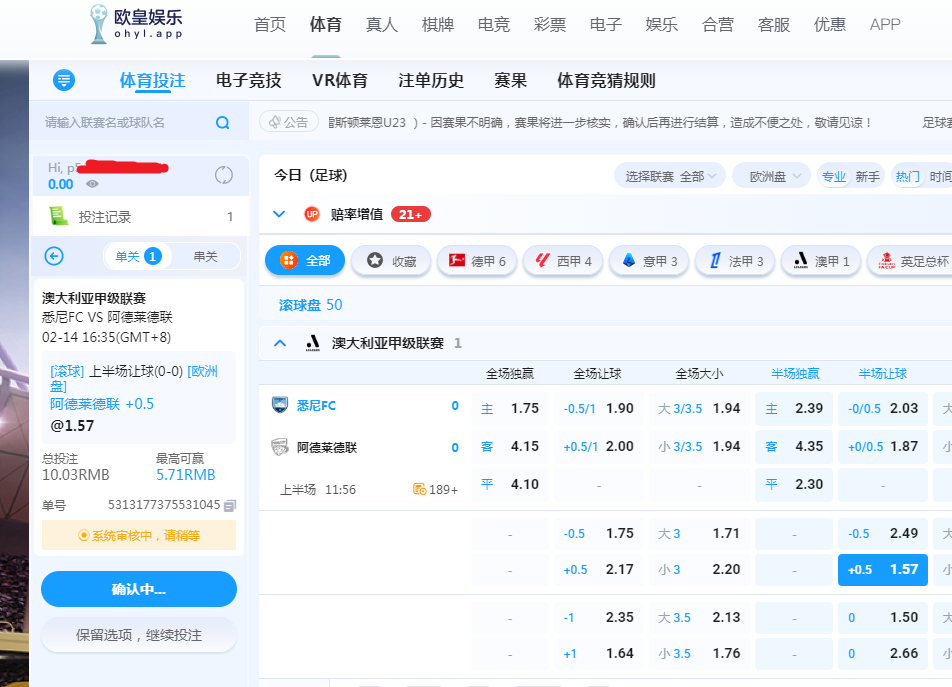Click 保留选项，继续投注 button
This screenshot has height=687, width=952.
tap(139, 635)
